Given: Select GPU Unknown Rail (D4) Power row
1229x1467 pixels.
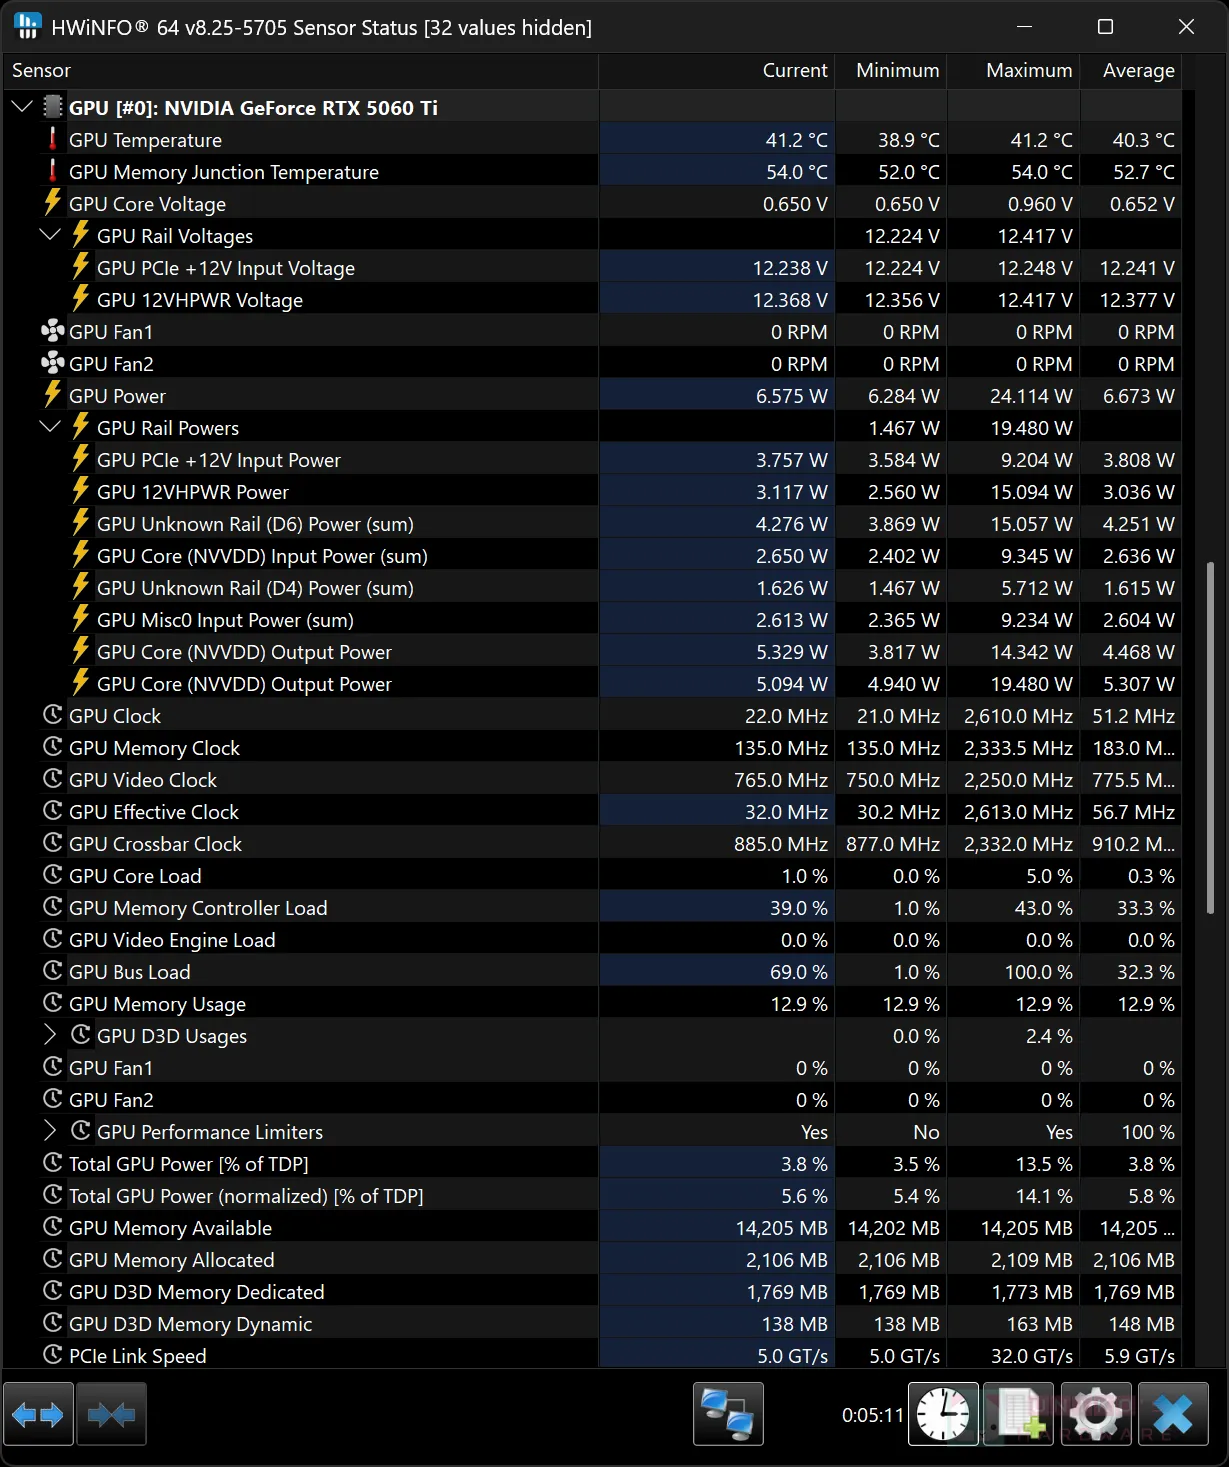Looking at the screenshot, I should coord(592,588).
